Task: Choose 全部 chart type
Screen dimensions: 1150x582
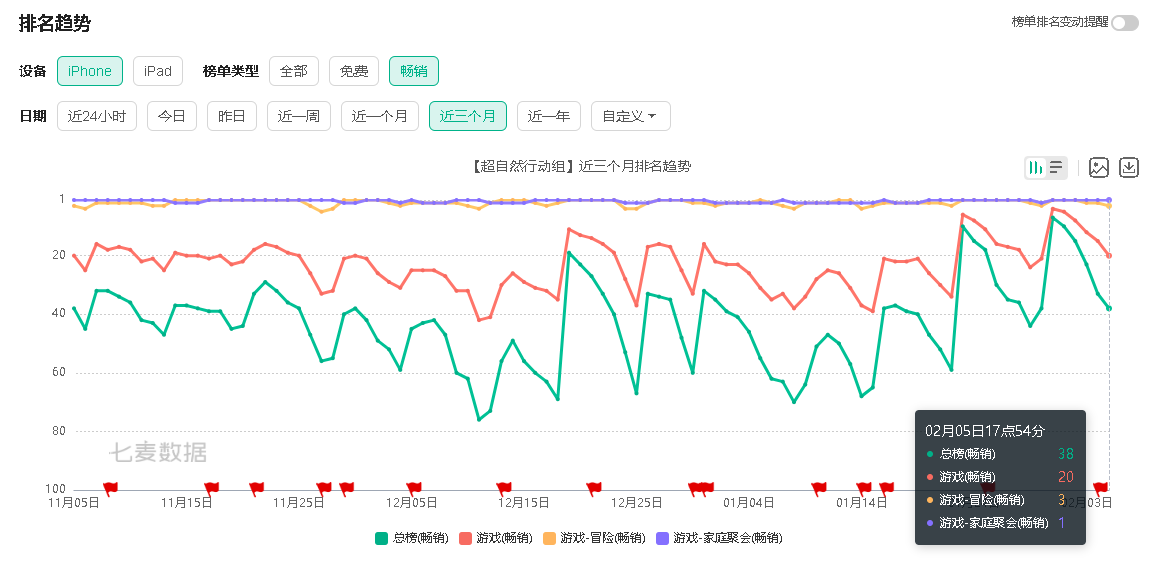Action: pyautogui.click(x=294, y=71)
